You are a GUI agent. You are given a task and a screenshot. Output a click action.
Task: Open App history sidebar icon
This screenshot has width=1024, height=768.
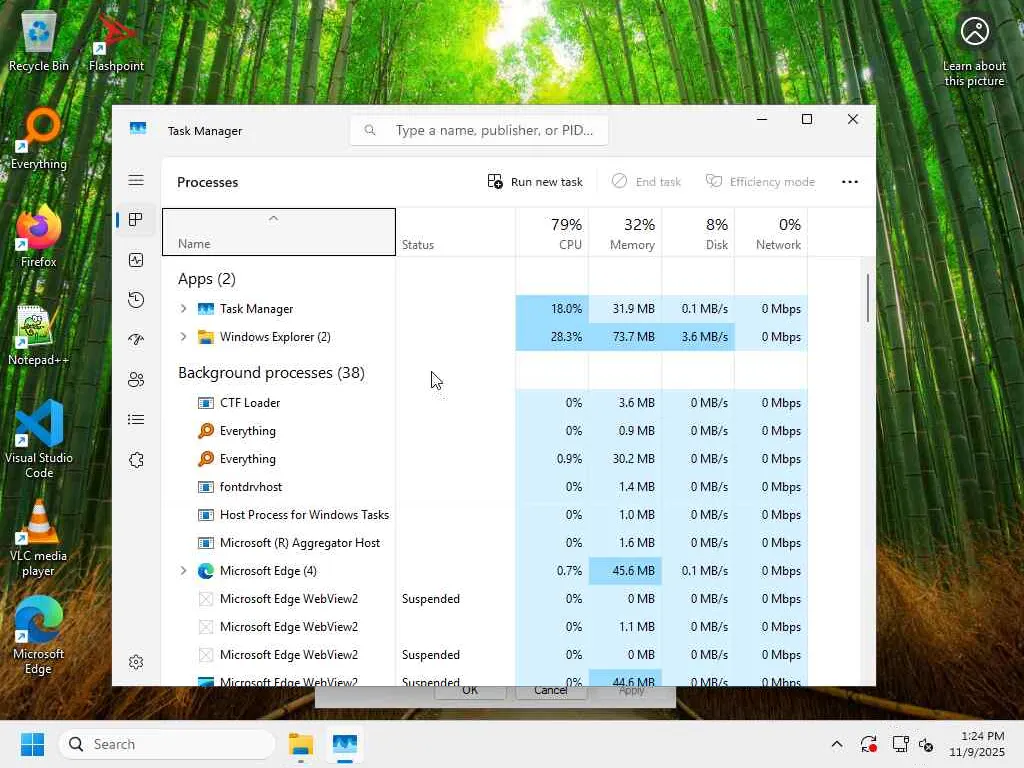tap(136, 300)
